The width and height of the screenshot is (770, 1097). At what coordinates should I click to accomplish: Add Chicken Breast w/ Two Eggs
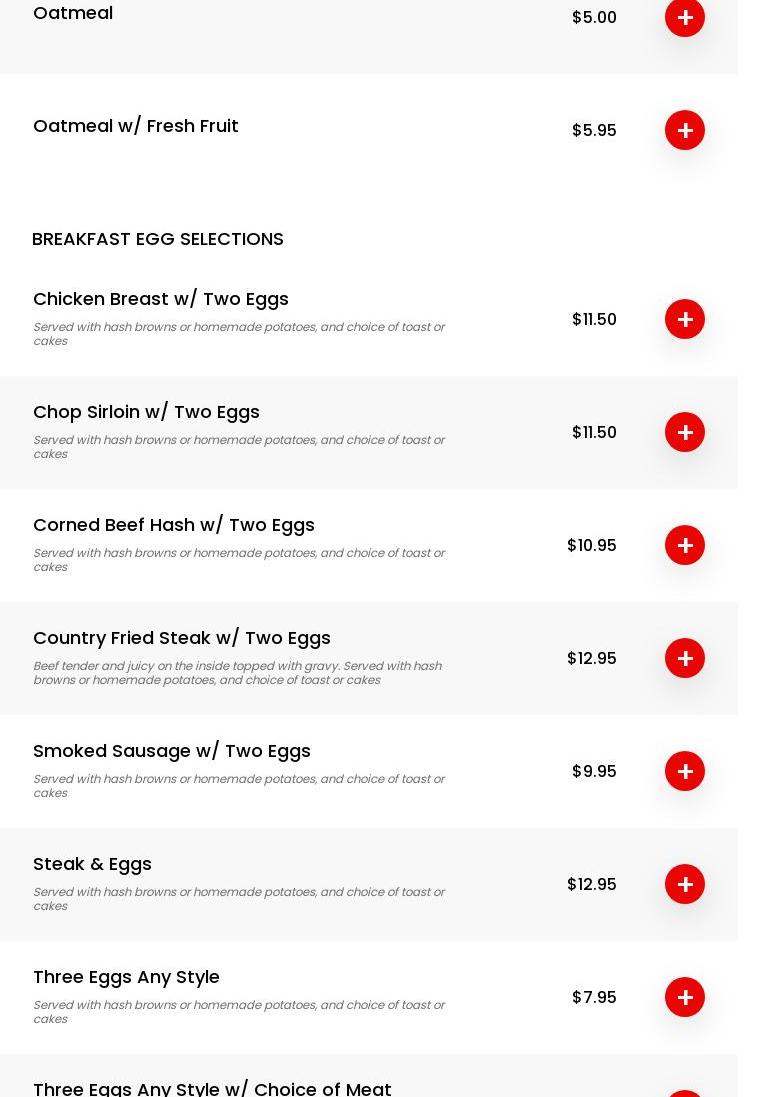tap(685, 319)
